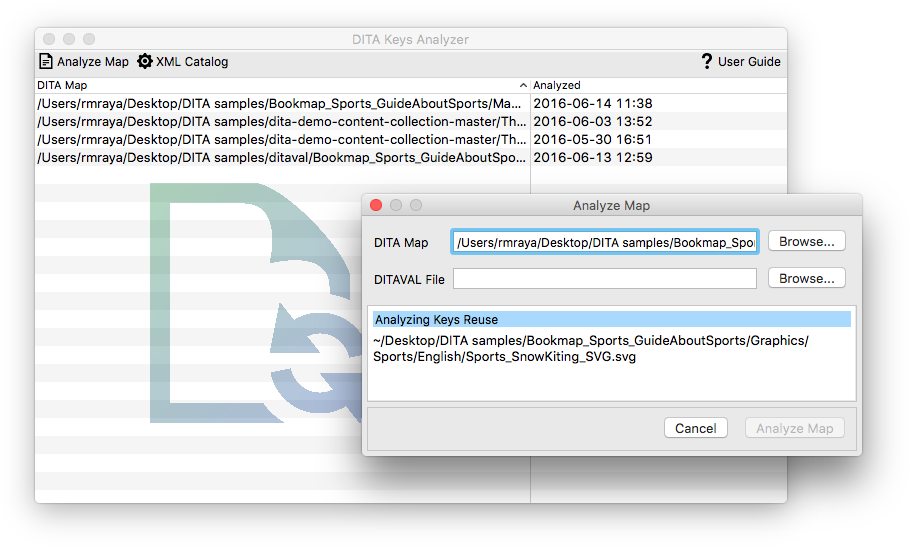
Task: Select the map row analyzed 2016-06-03 13:52
Action: pyautogui.click(x=411, y=121)
